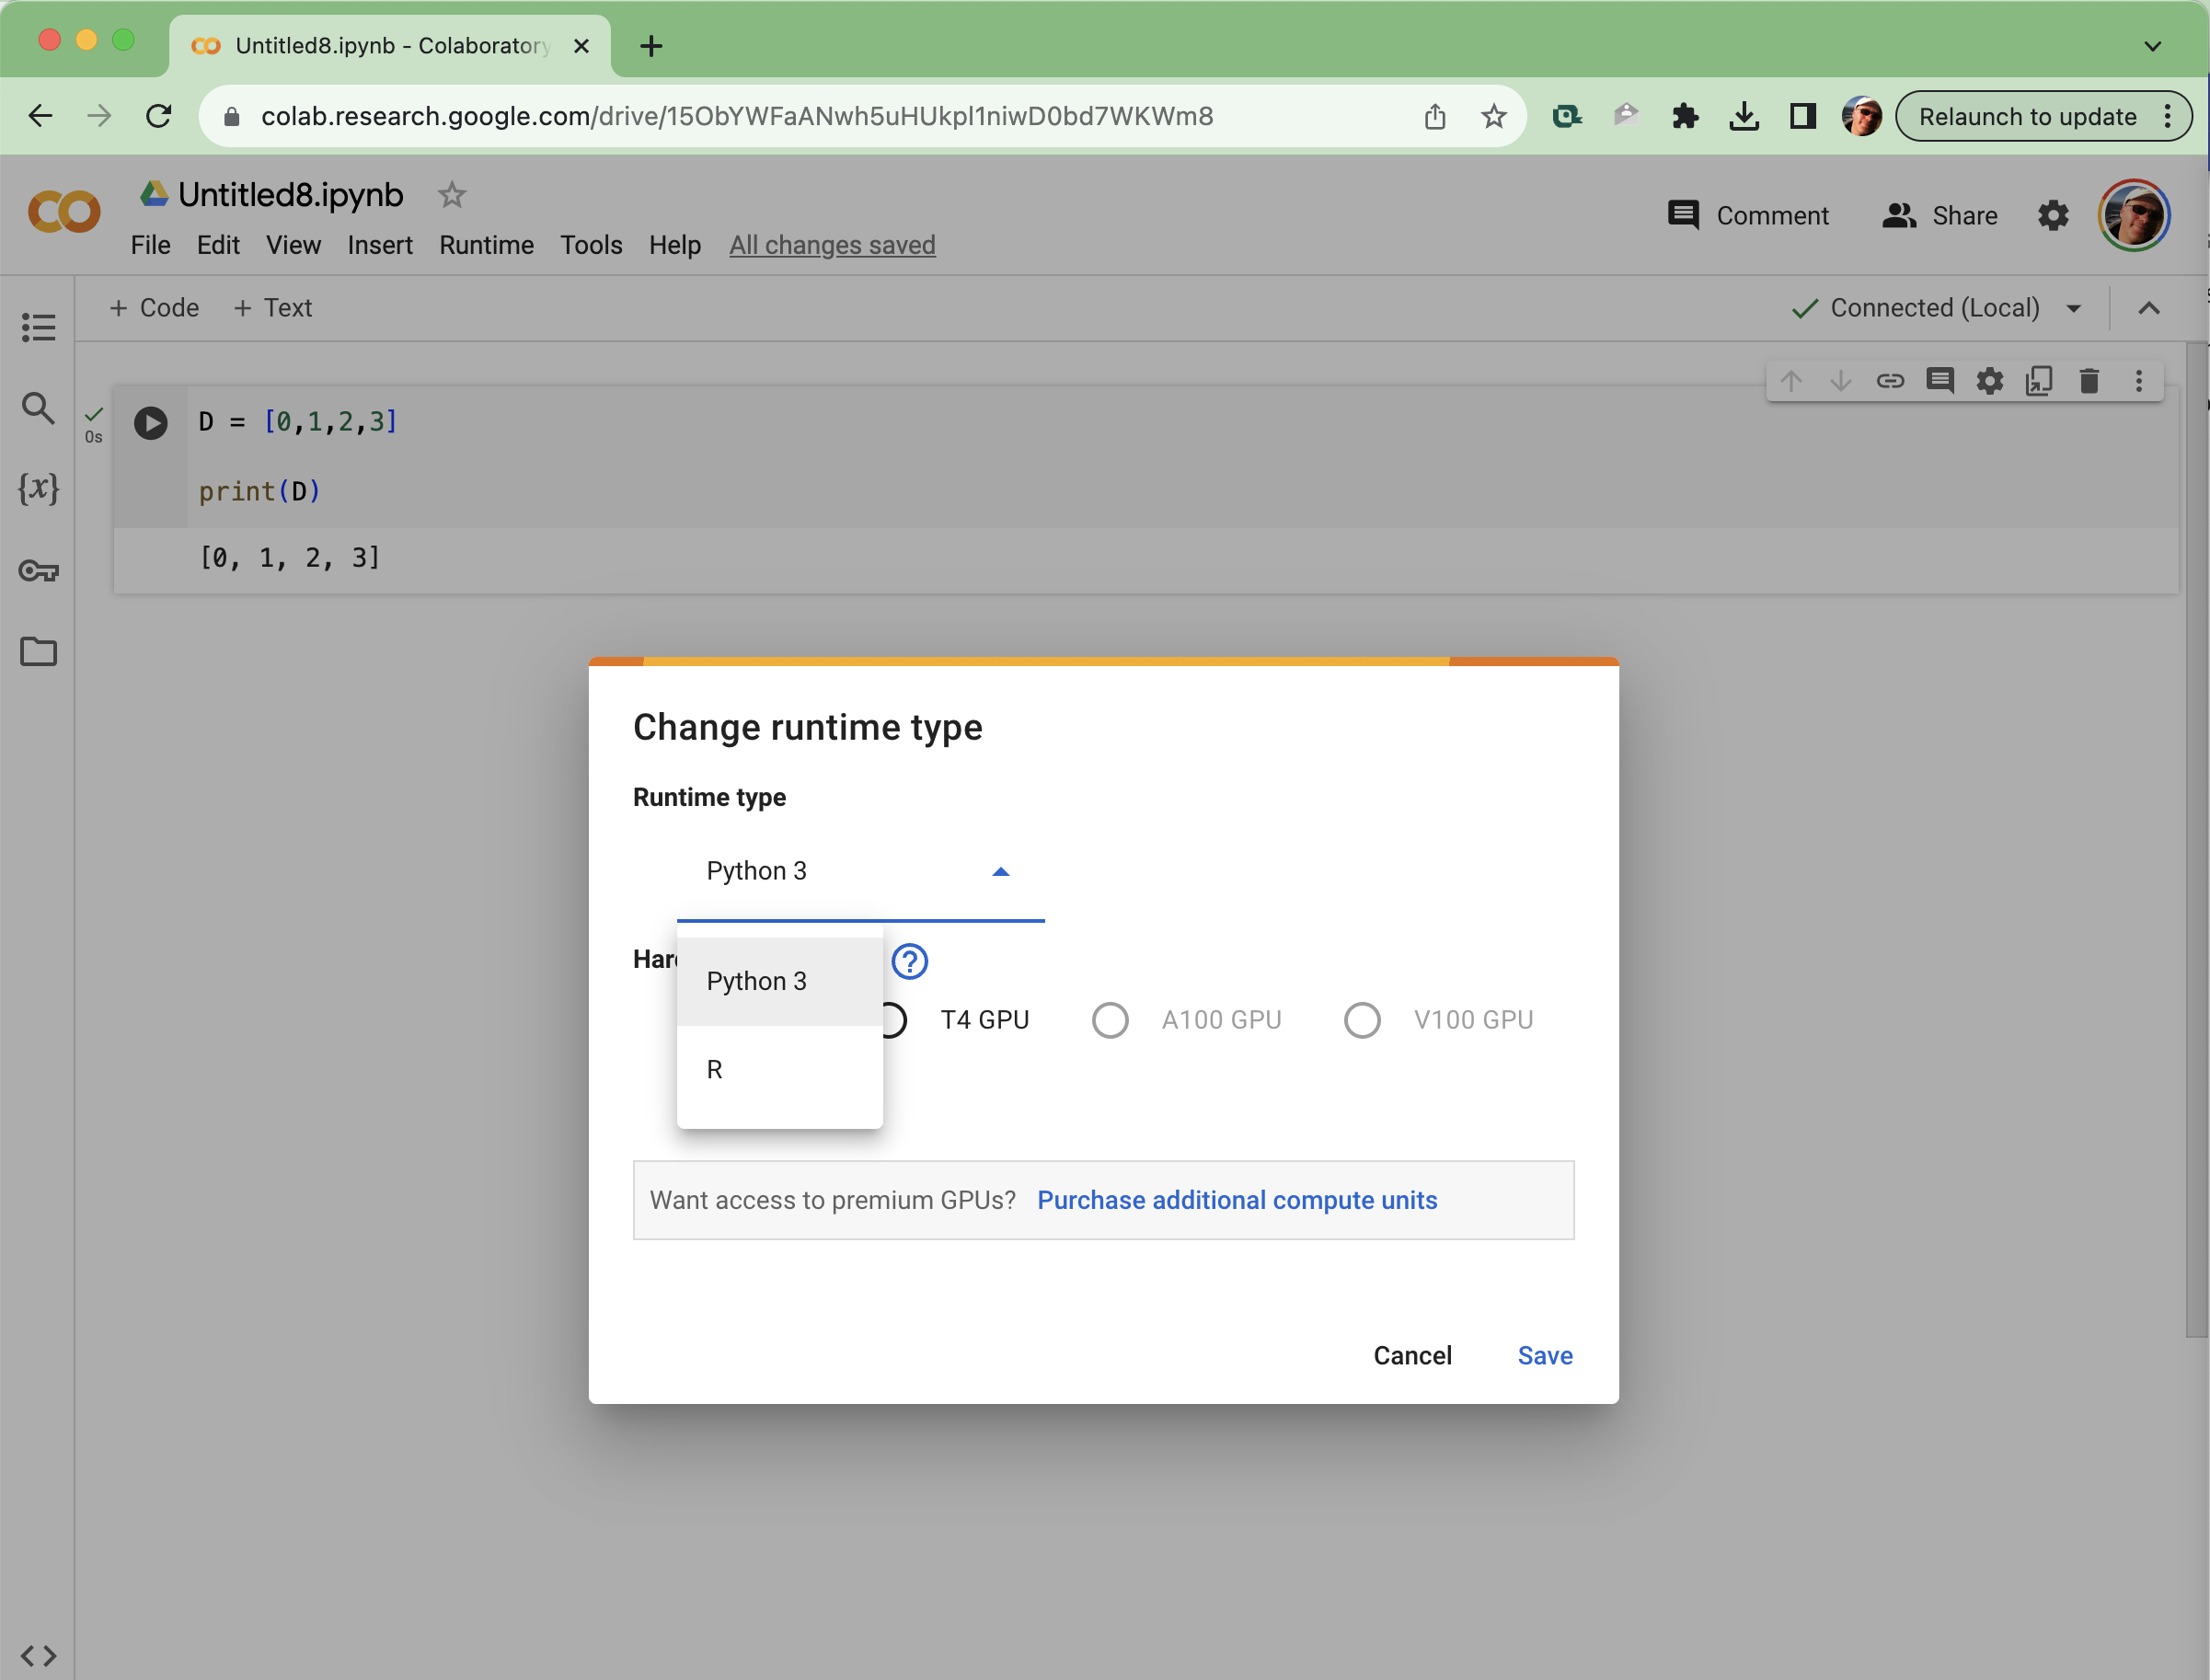2210x1680 pixels.
Task: Expand the Connected (Local) dropdown arrow
Action: click(2074, 308)
